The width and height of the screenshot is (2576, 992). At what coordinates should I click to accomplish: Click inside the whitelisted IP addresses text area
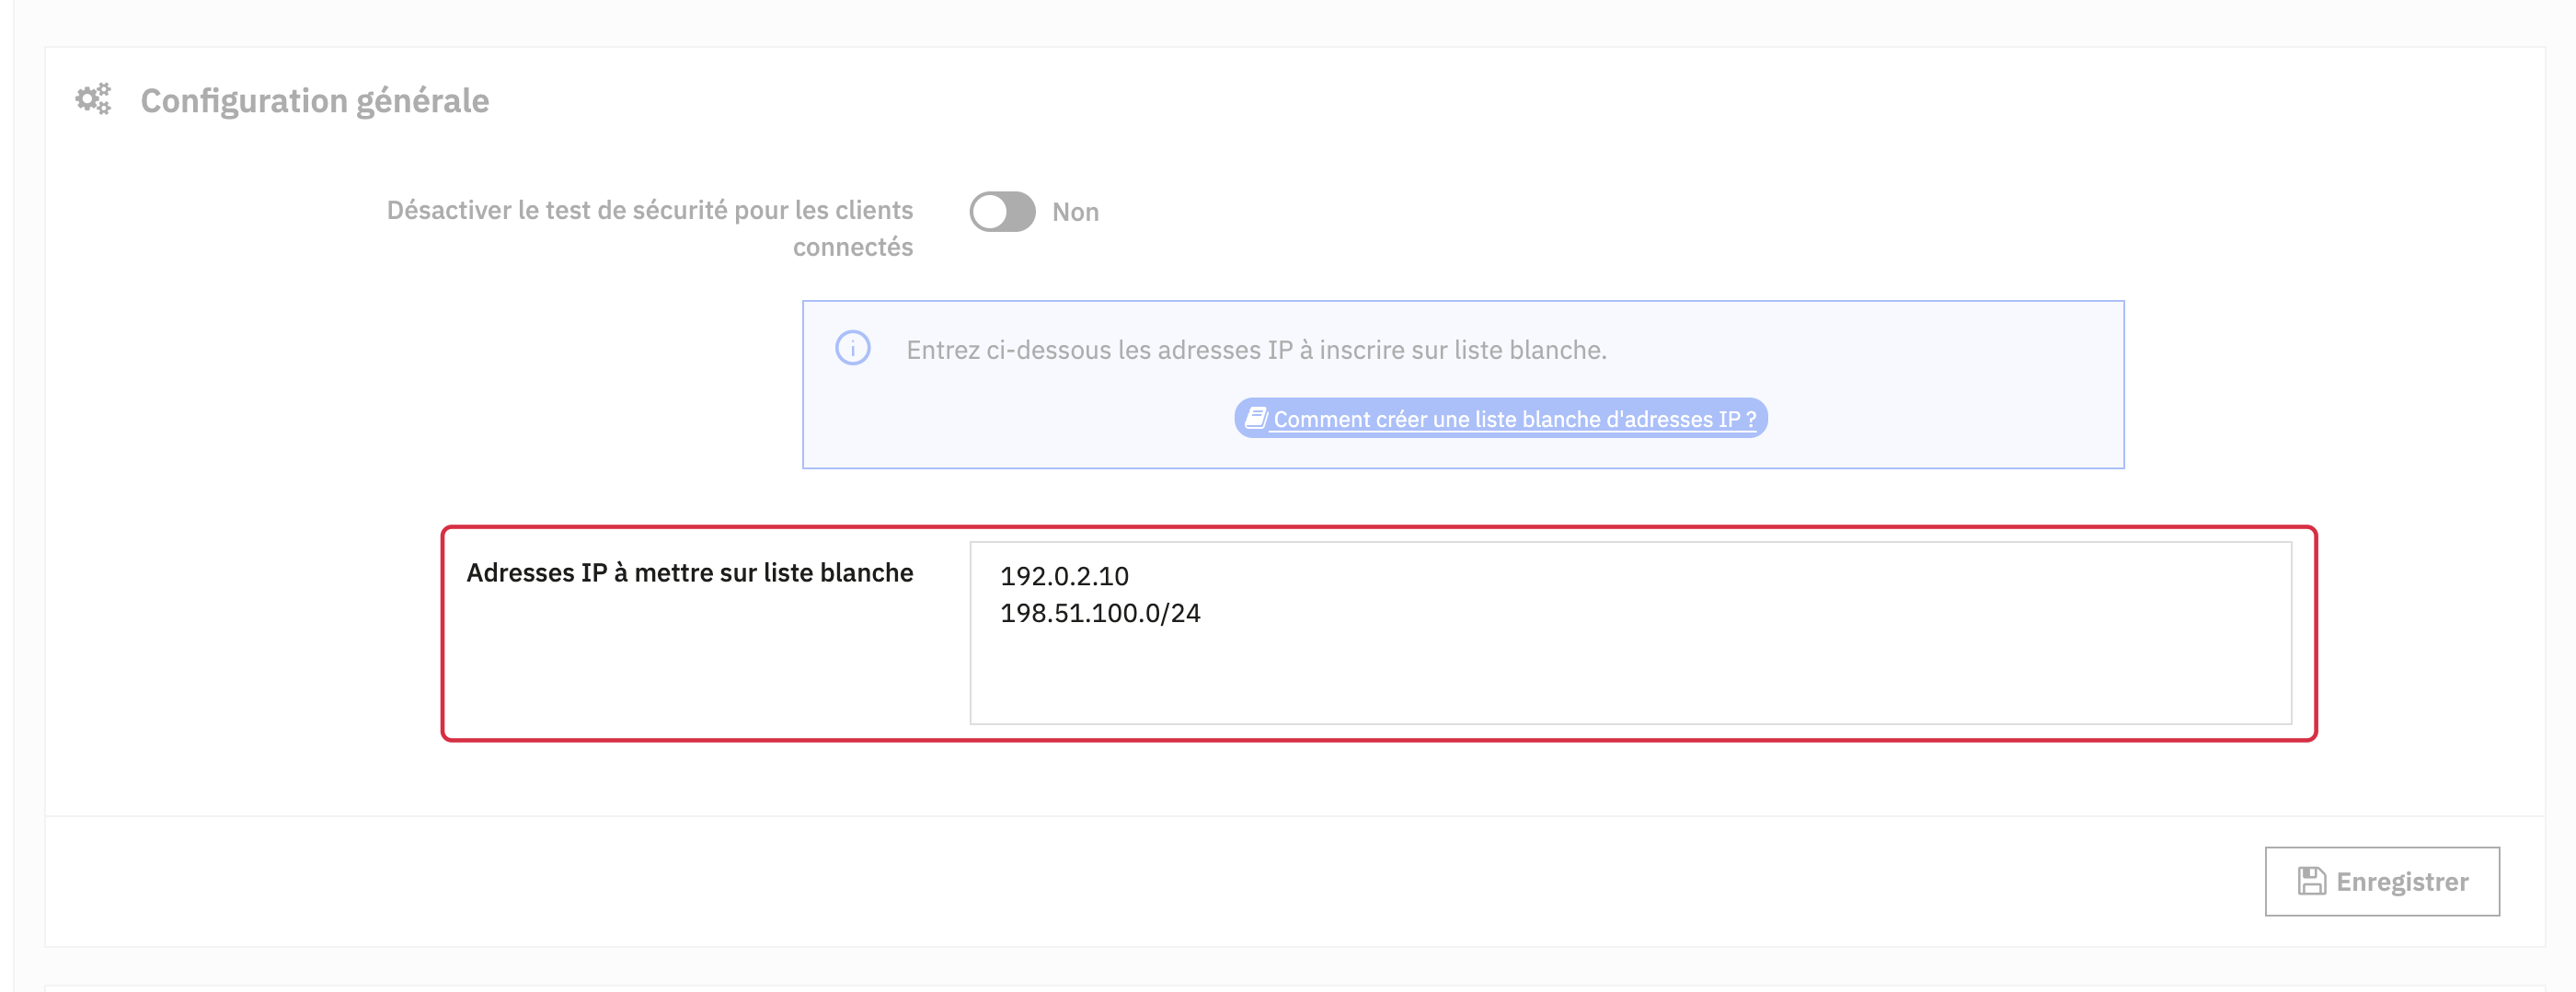pos(1630,633)
